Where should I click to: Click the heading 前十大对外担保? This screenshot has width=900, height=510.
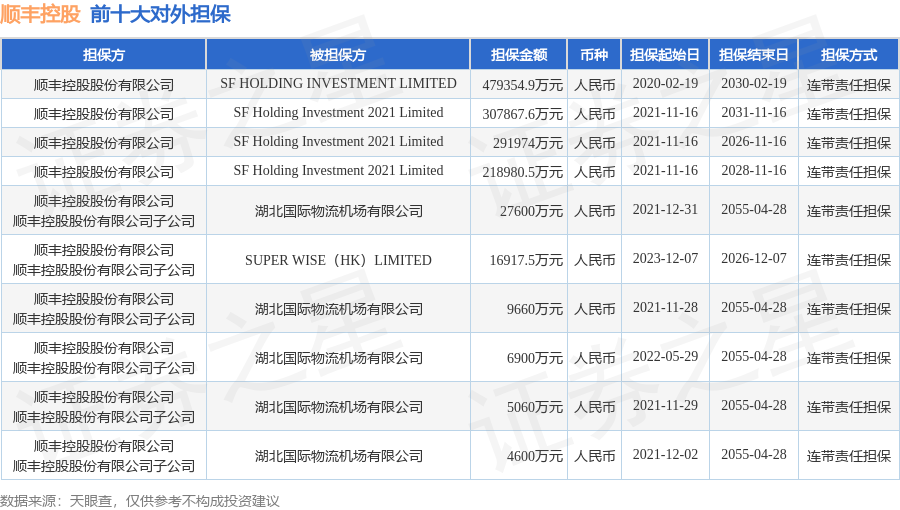click(x=160, y=14)
